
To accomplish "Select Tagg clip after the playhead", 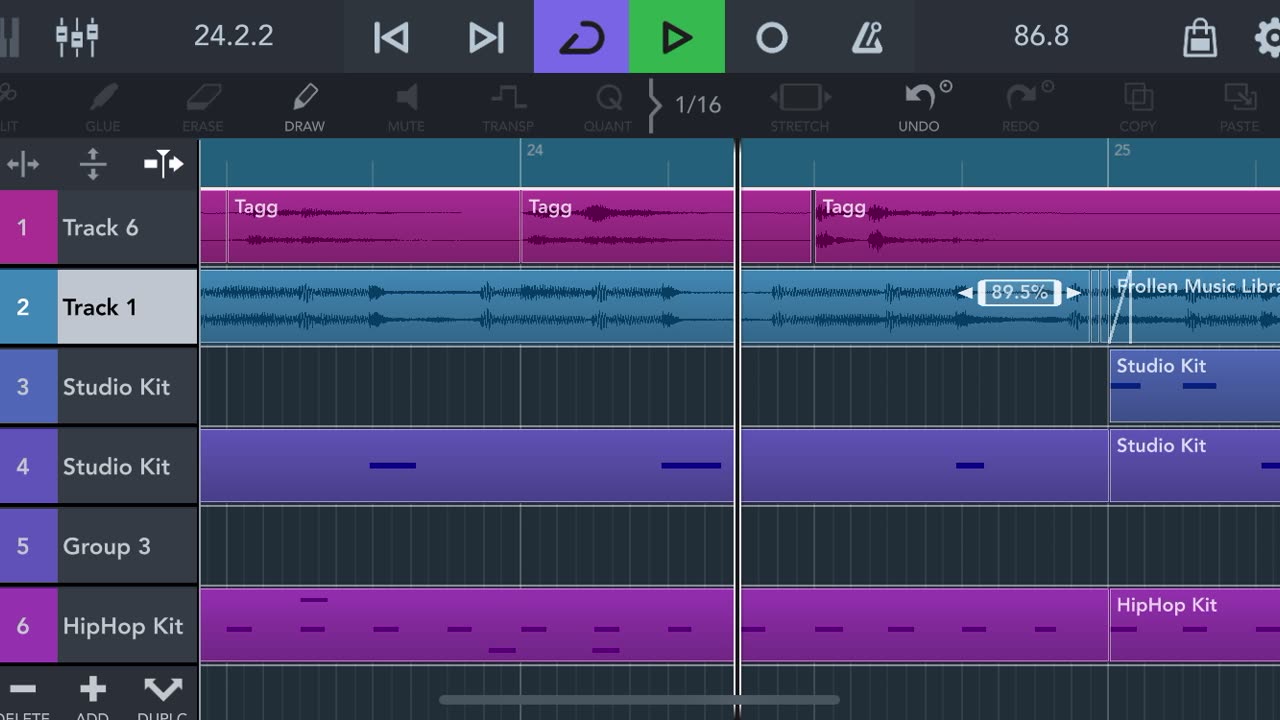I will [1046, 227].
